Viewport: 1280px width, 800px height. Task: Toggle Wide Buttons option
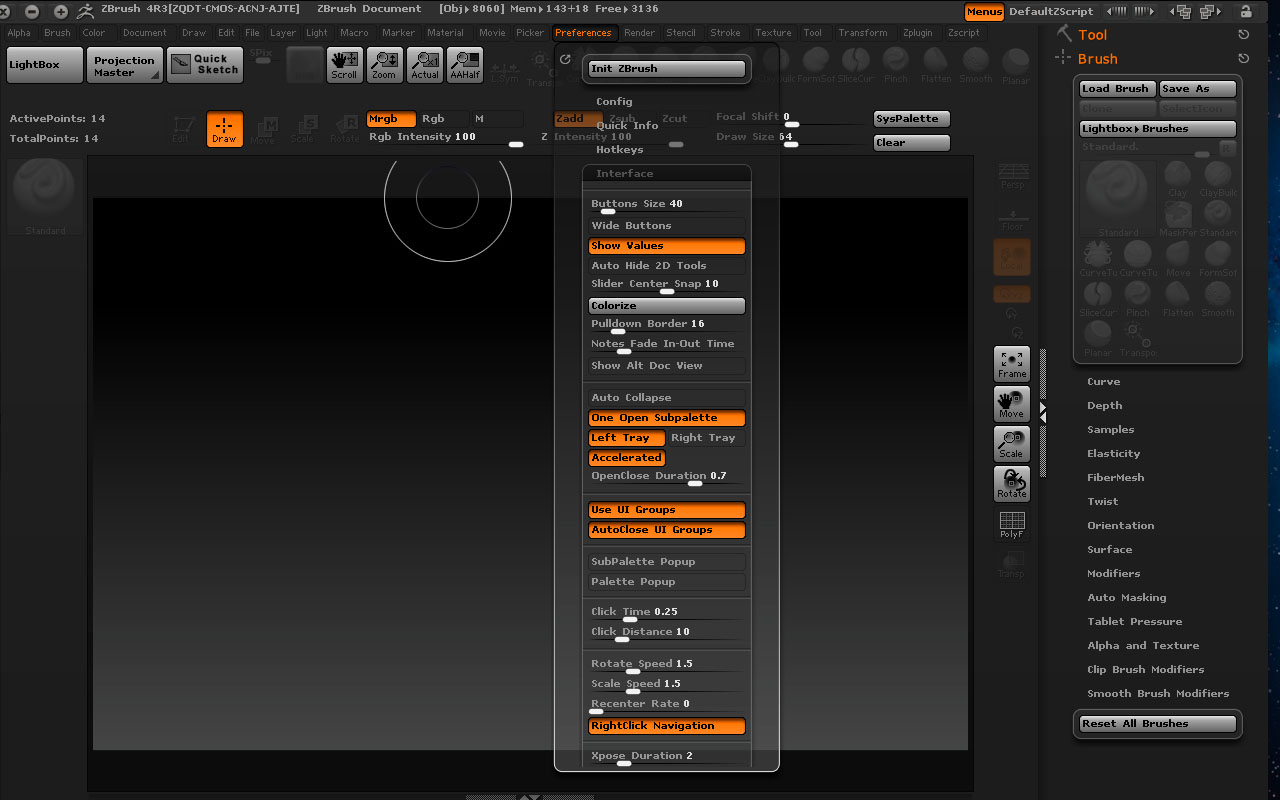click(x=667, y=226)
